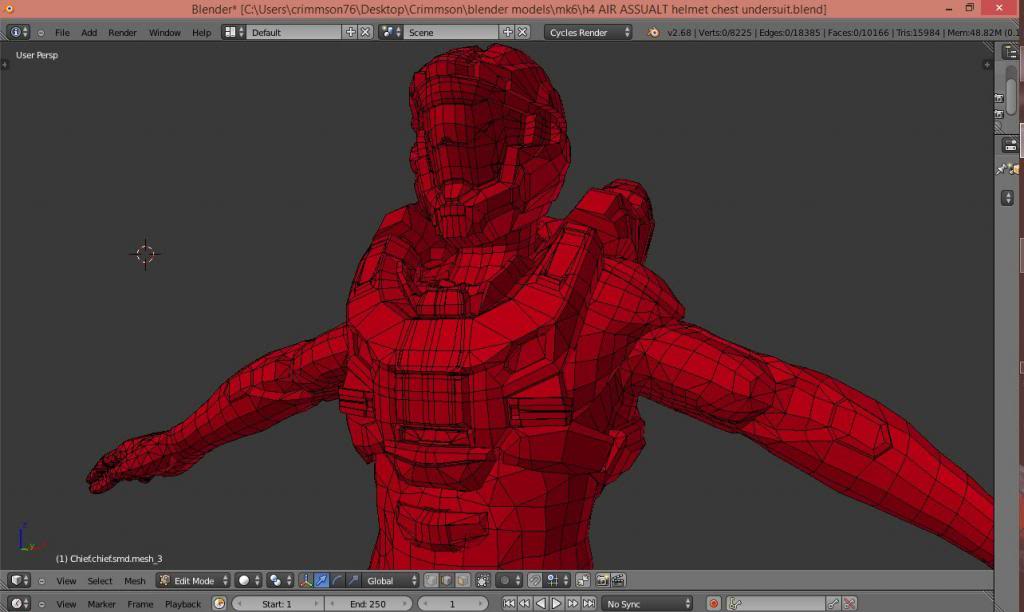Open the snap element selector

[x=557, y=580]
